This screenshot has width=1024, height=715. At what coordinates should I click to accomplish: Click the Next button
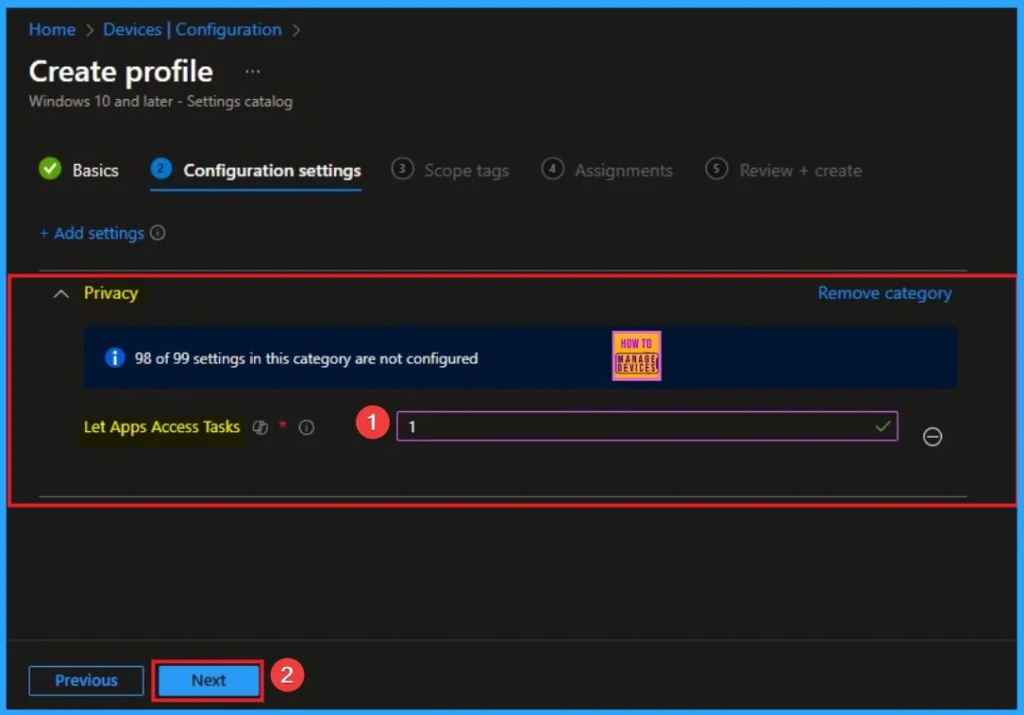pos(208,680)
